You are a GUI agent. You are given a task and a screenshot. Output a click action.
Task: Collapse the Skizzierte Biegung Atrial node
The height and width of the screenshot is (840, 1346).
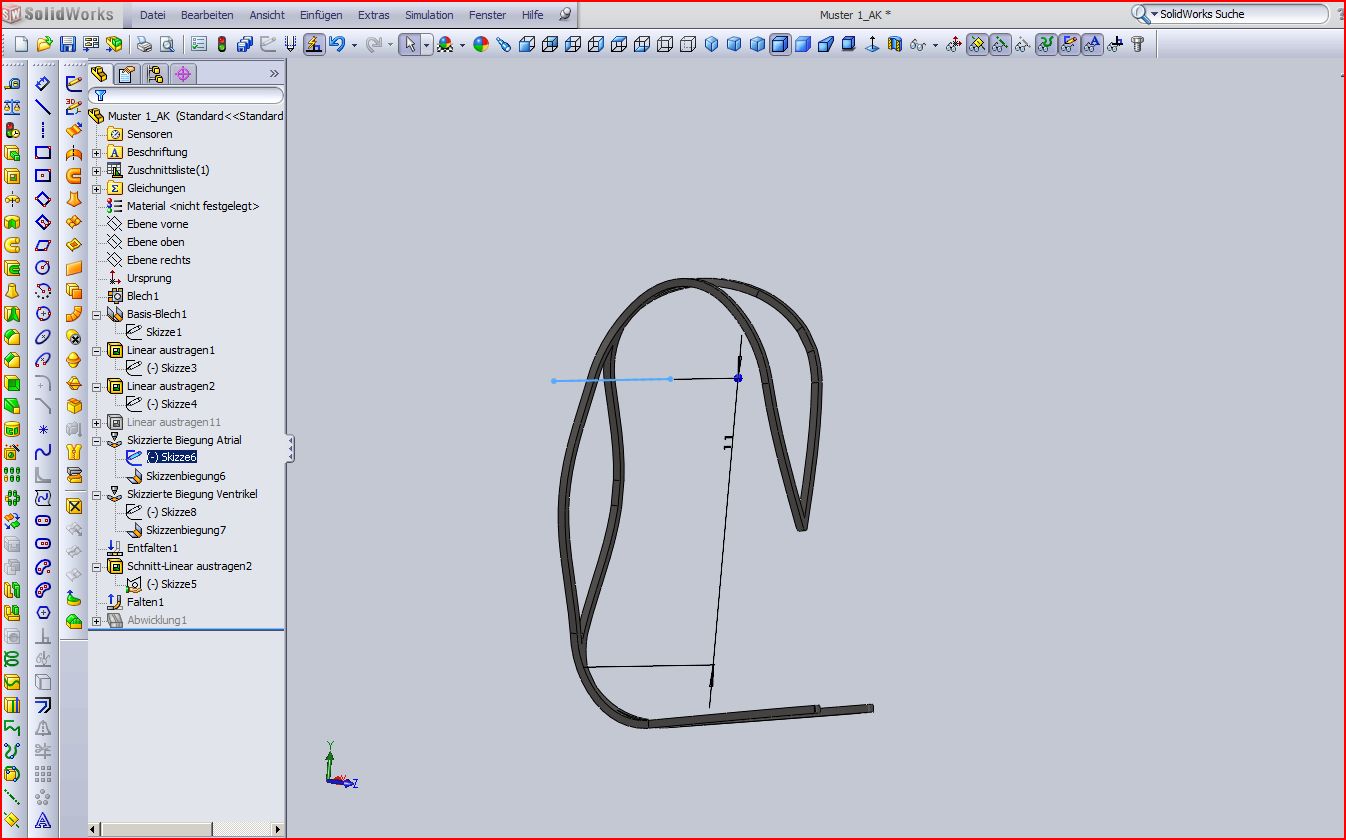pyautogui.click(x=97, y=441)
